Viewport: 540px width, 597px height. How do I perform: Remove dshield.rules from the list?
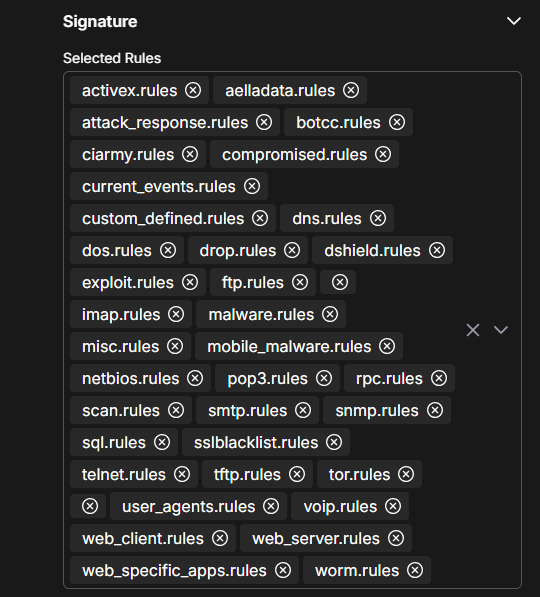click(437, 251)
